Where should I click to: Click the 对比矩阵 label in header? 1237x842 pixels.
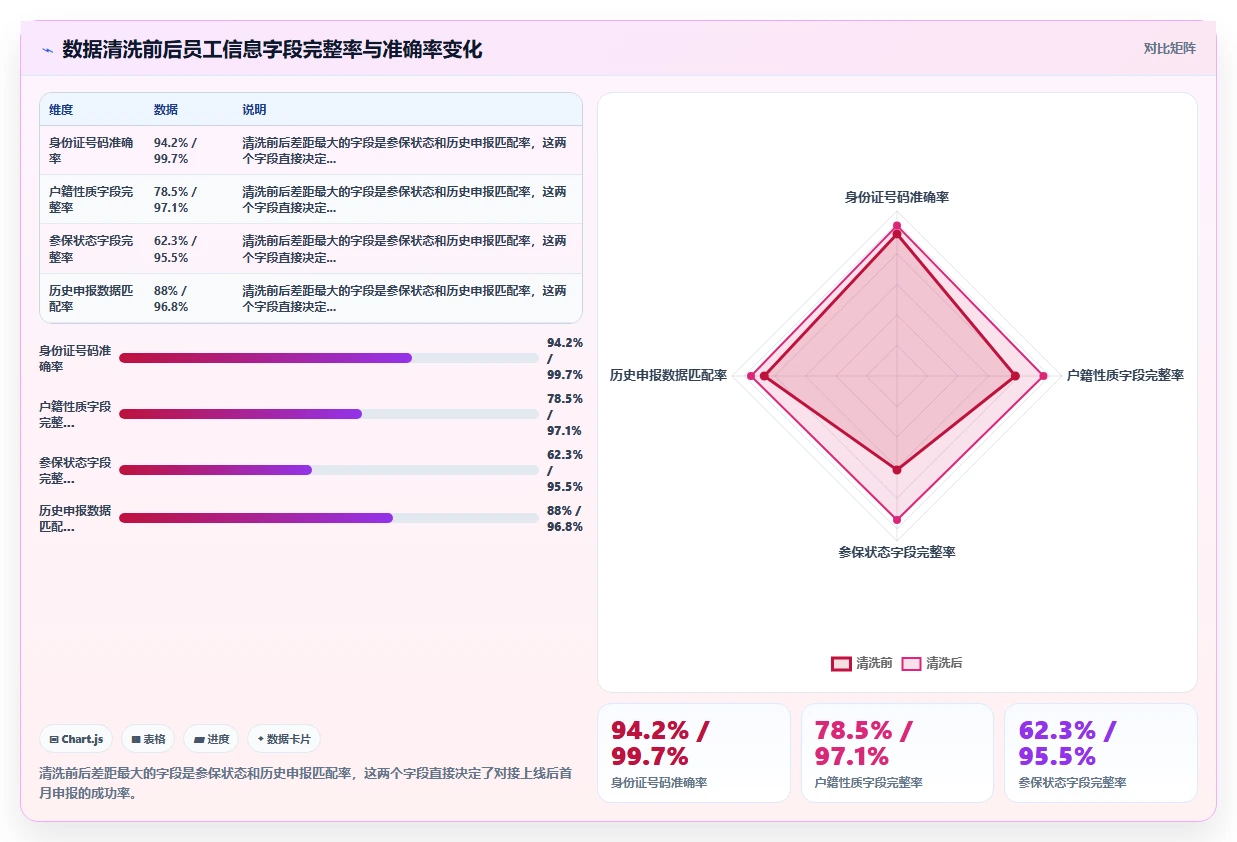tap(1170, 48)
